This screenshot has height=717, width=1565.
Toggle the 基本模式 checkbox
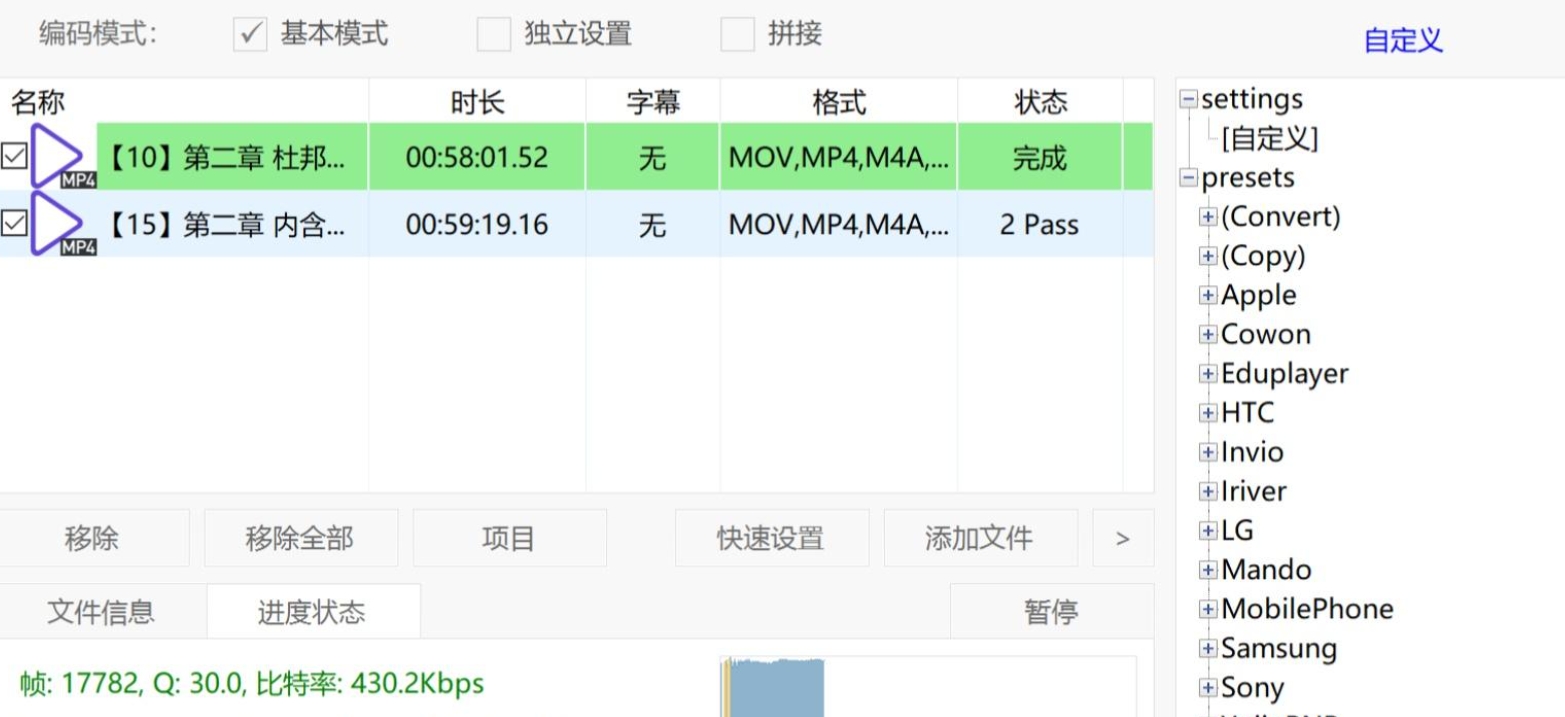pyautogui.click(x=250, y=34)
